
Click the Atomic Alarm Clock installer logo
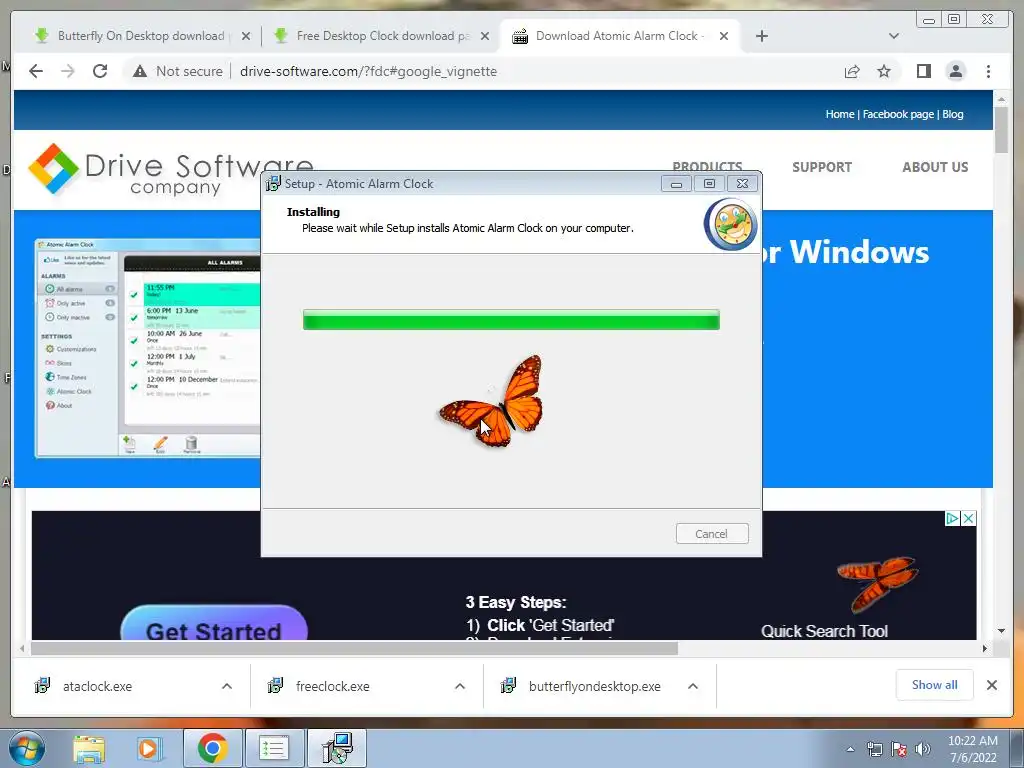[x=731, y=224]
